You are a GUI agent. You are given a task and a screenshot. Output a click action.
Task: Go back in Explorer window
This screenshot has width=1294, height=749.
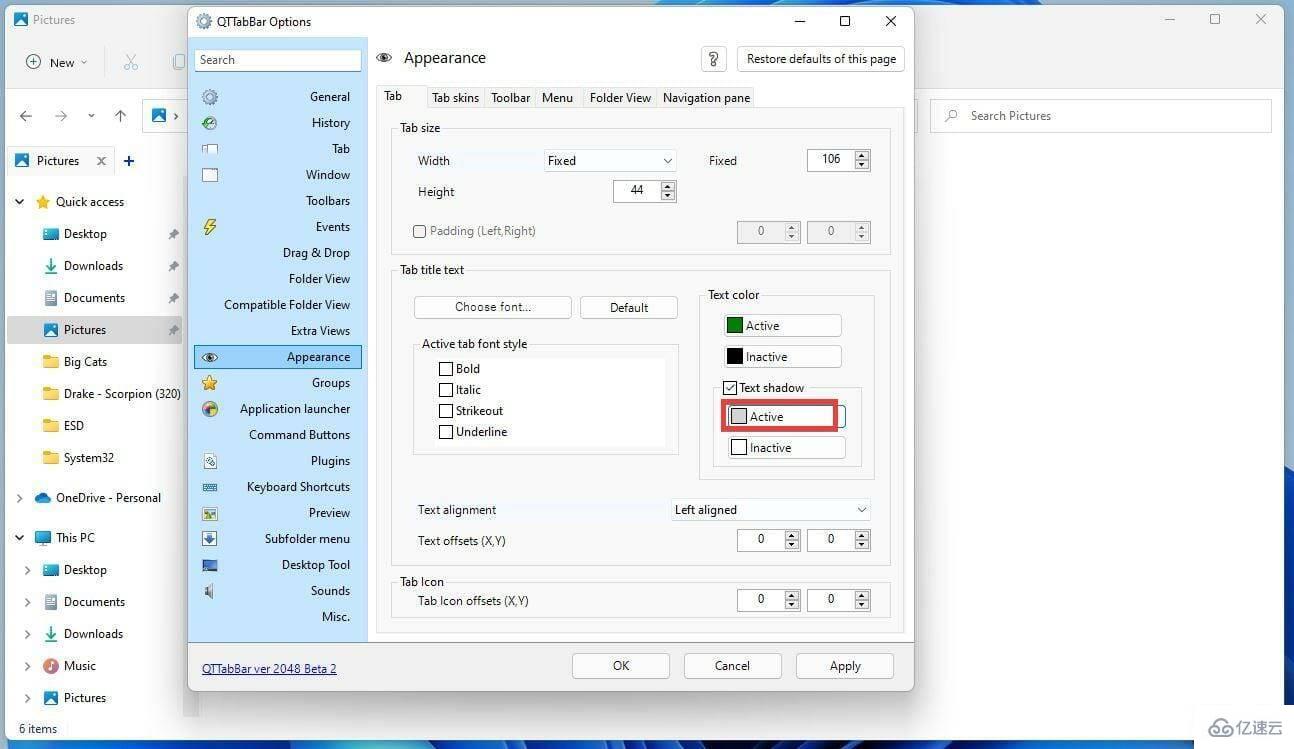[x=27, y=116]
